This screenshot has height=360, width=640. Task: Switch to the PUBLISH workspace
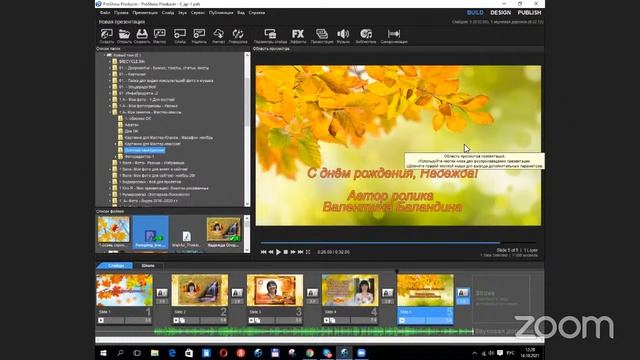[529, 13]
